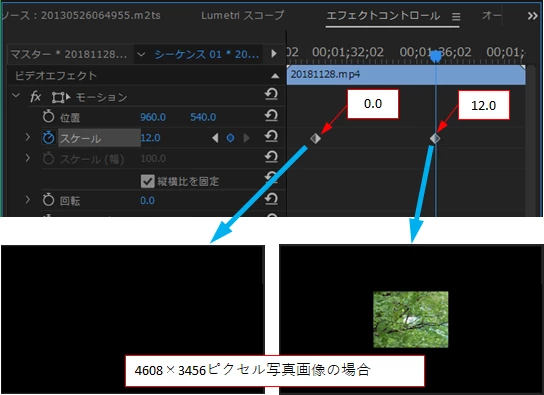This screenshot has width=544, height=395.
Task: Uncheck 縦横比を固定 checkbox
Action: click(x=147, y=181)
